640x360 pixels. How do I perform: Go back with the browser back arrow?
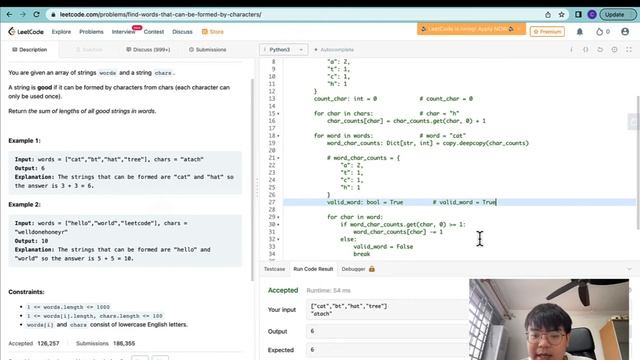[x=9, y=14]
